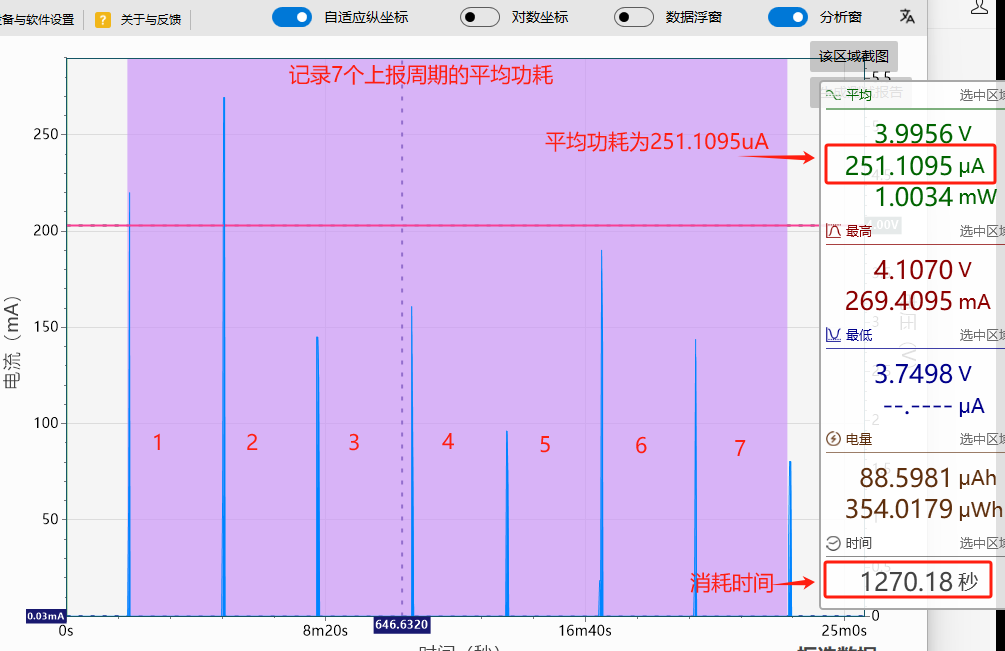
Task: Click the 8m20s time axis label
Action: click(x=326, y=631)
